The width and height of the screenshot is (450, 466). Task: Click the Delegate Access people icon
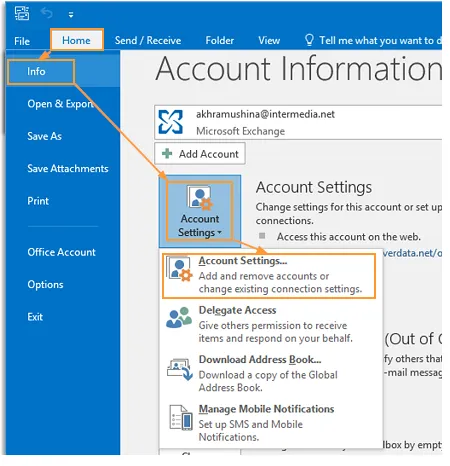click(179, 317)
